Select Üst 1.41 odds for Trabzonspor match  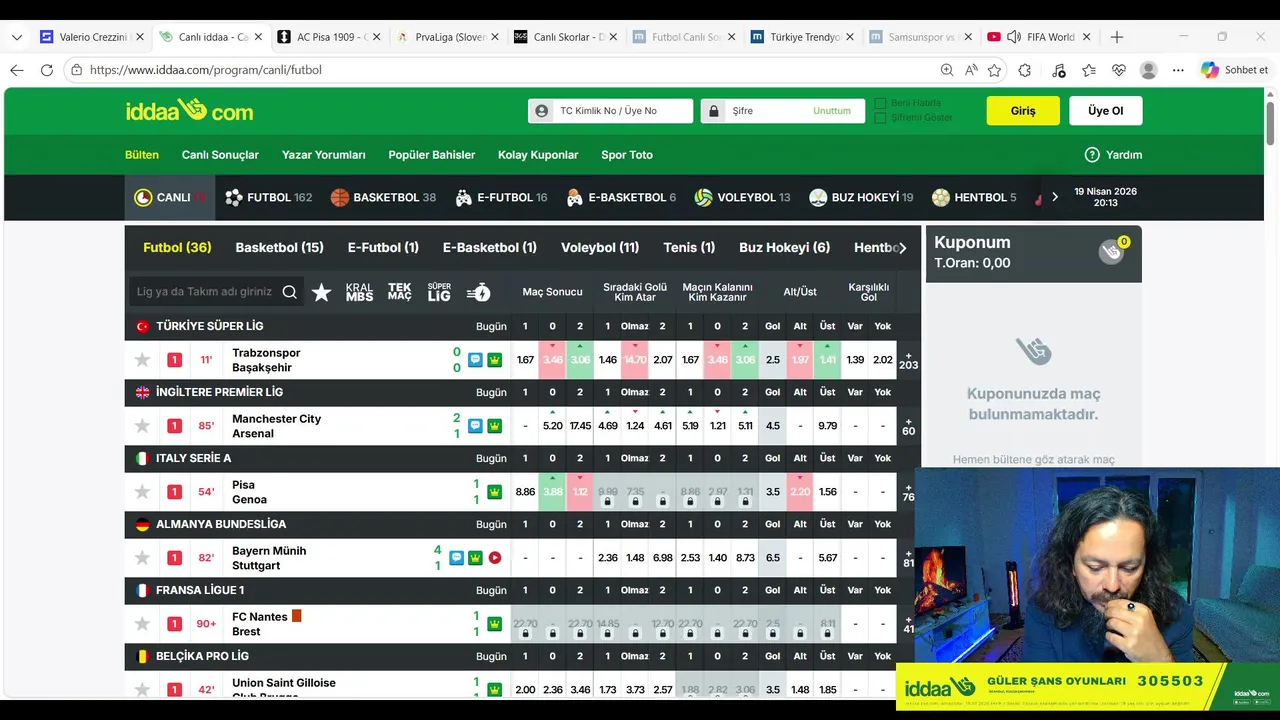coord(827,360)
